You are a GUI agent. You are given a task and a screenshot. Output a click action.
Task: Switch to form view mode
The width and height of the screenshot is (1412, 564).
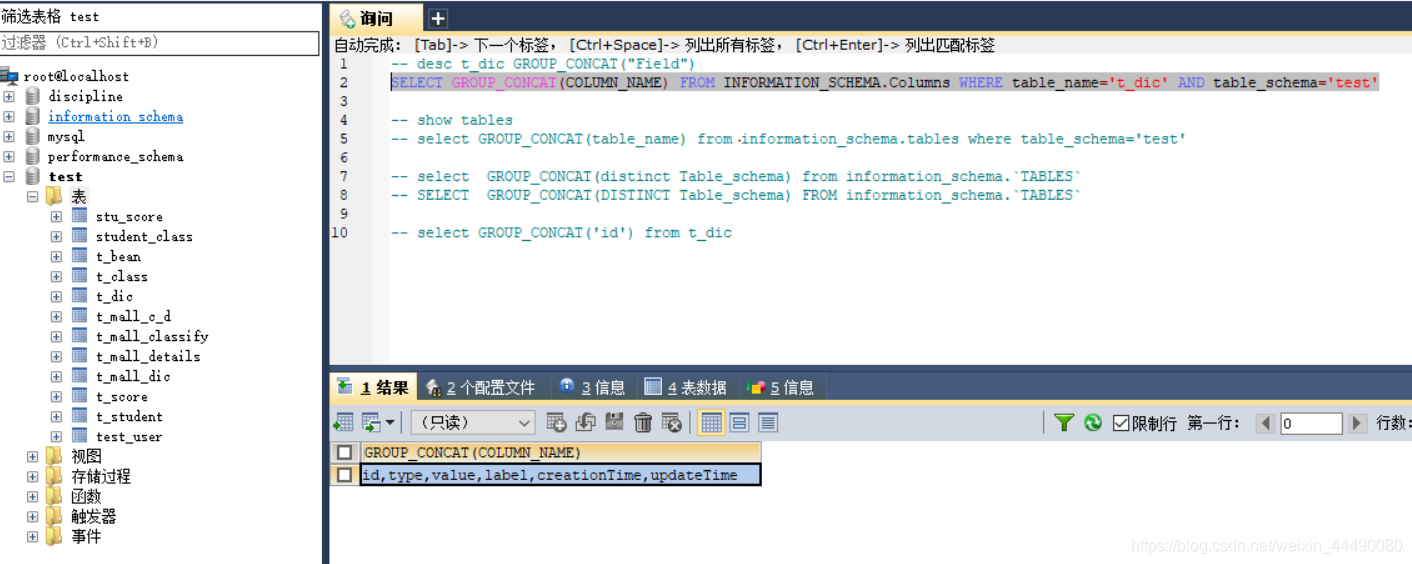740,423
